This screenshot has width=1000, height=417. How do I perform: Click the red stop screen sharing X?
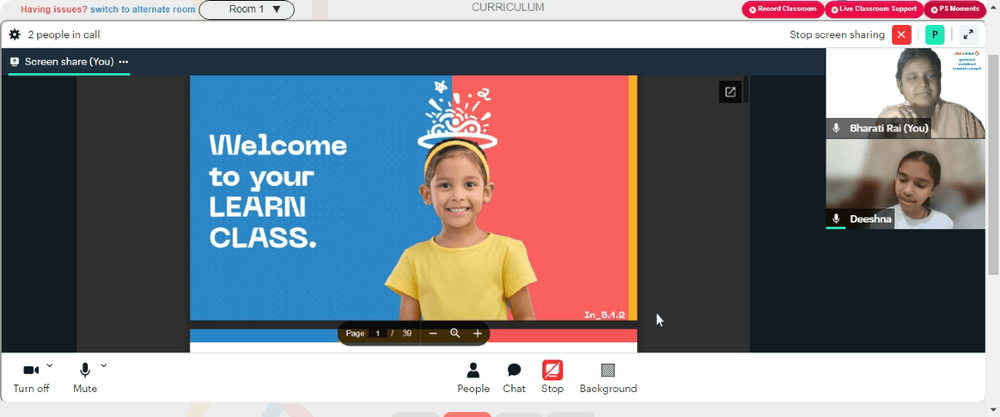(901, 35)
